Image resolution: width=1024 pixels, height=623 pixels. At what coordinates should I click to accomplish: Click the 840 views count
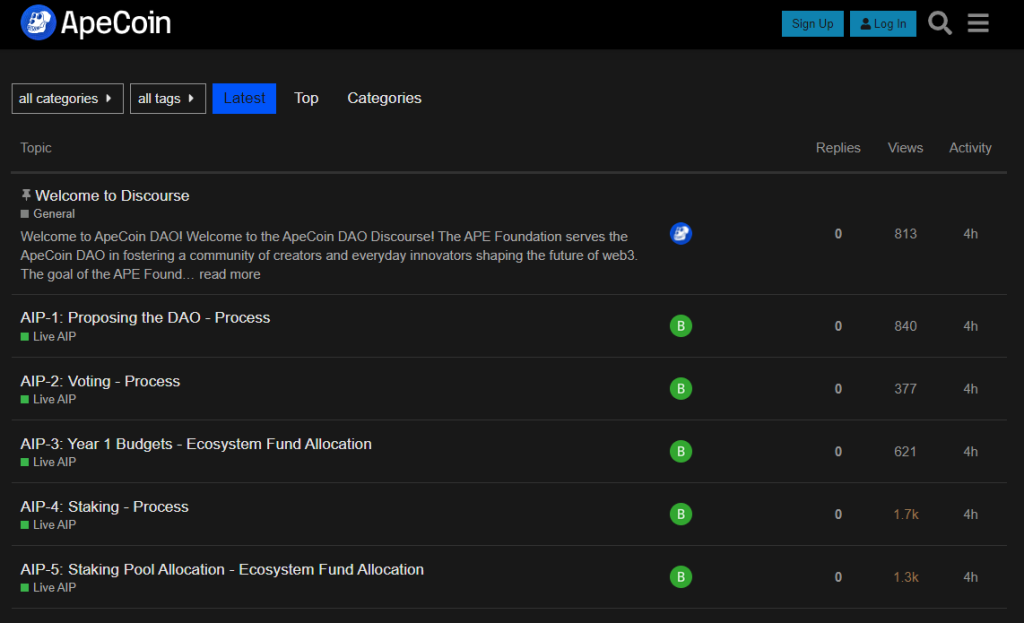pos(905,326)
